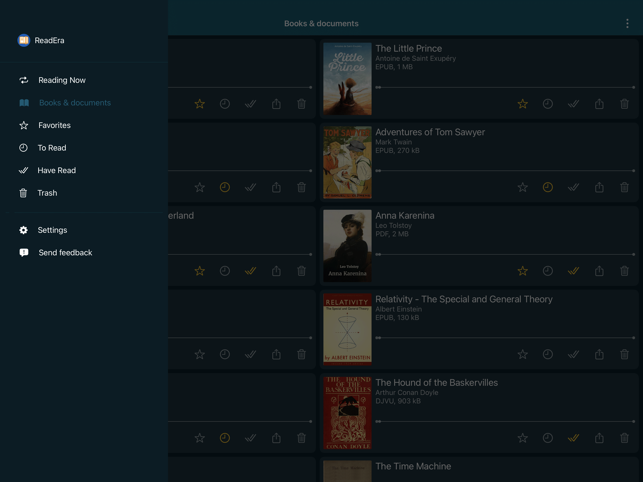Click Relativity reading progress bar

(x=505, y=338)
